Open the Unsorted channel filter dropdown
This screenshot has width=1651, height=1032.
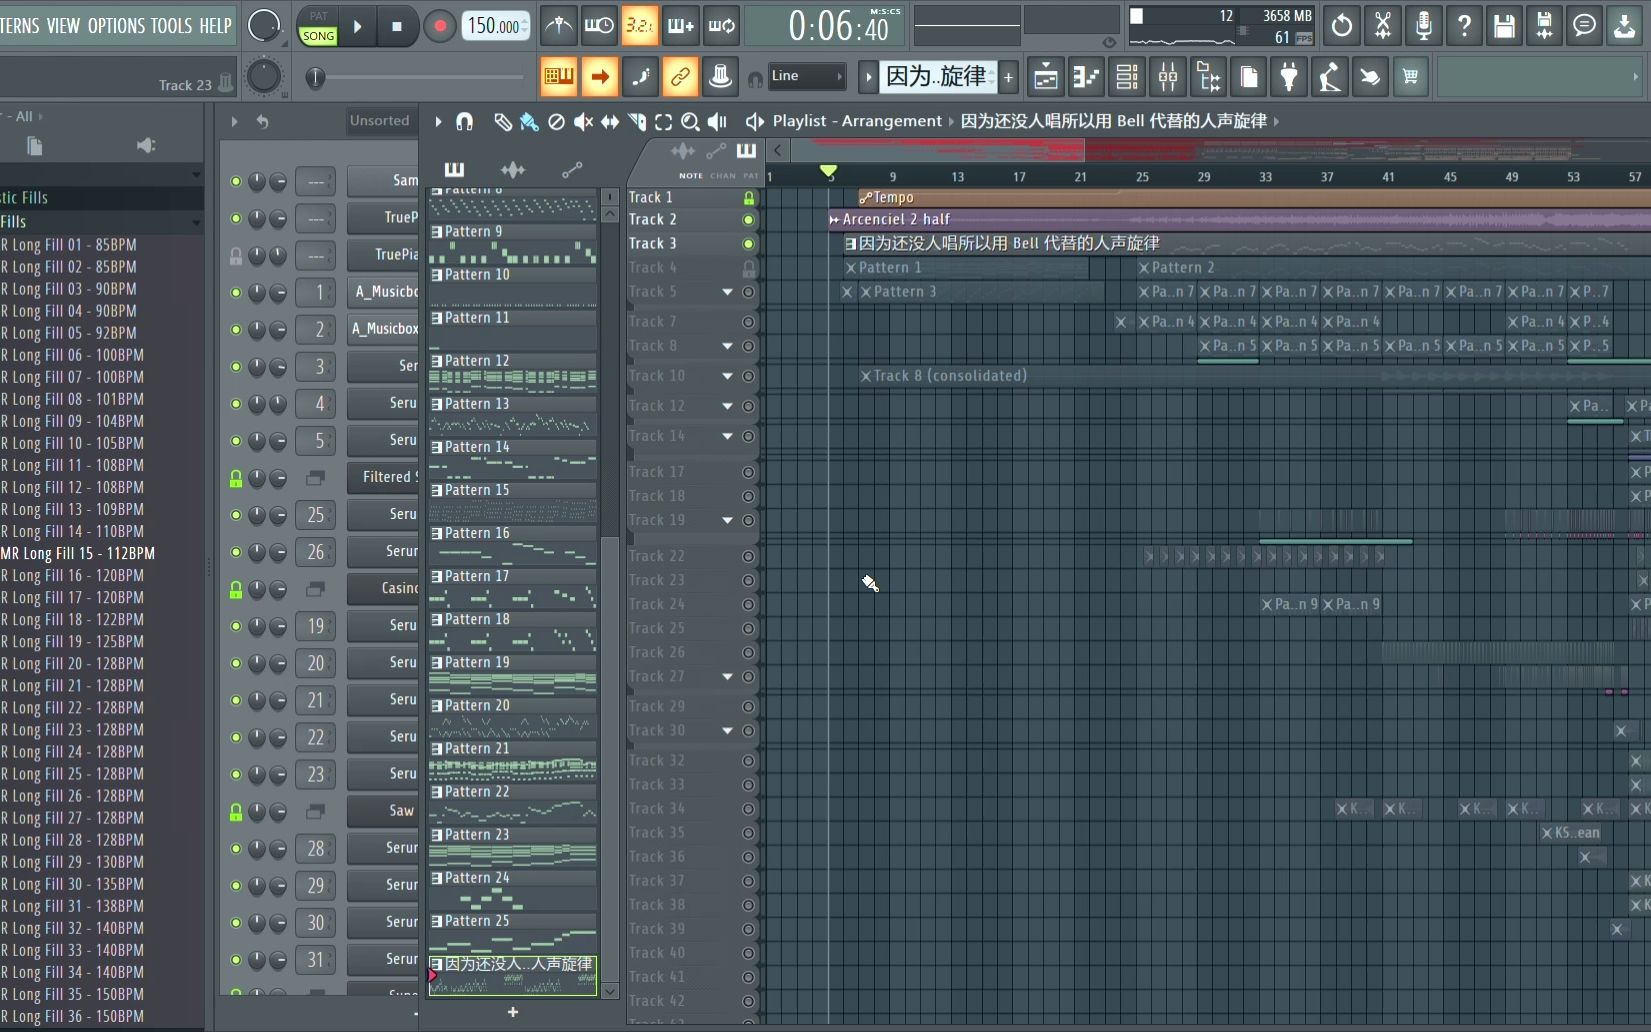click(380, 121)
